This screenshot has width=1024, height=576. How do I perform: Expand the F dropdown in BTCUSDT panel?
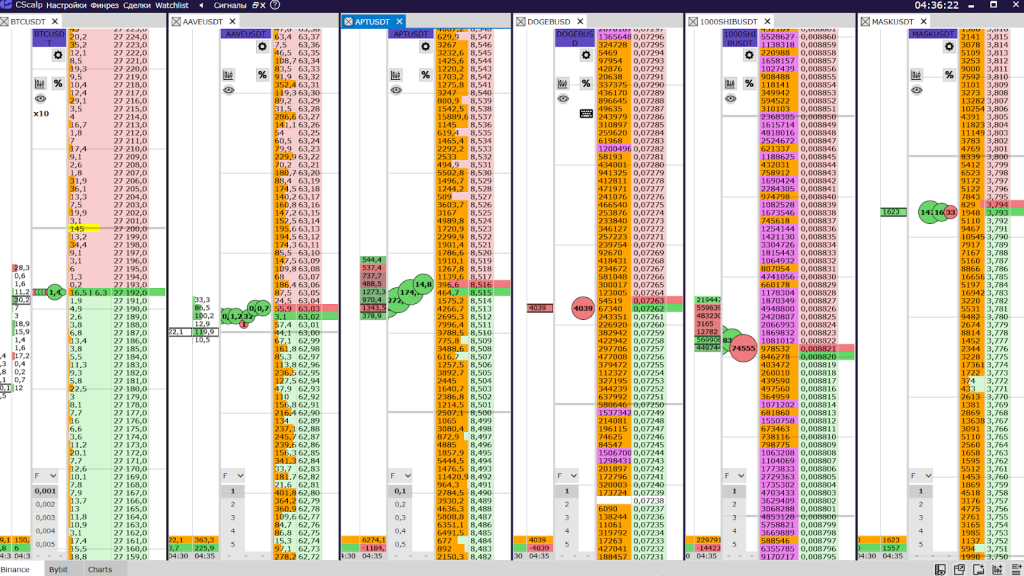coord(45,476)
